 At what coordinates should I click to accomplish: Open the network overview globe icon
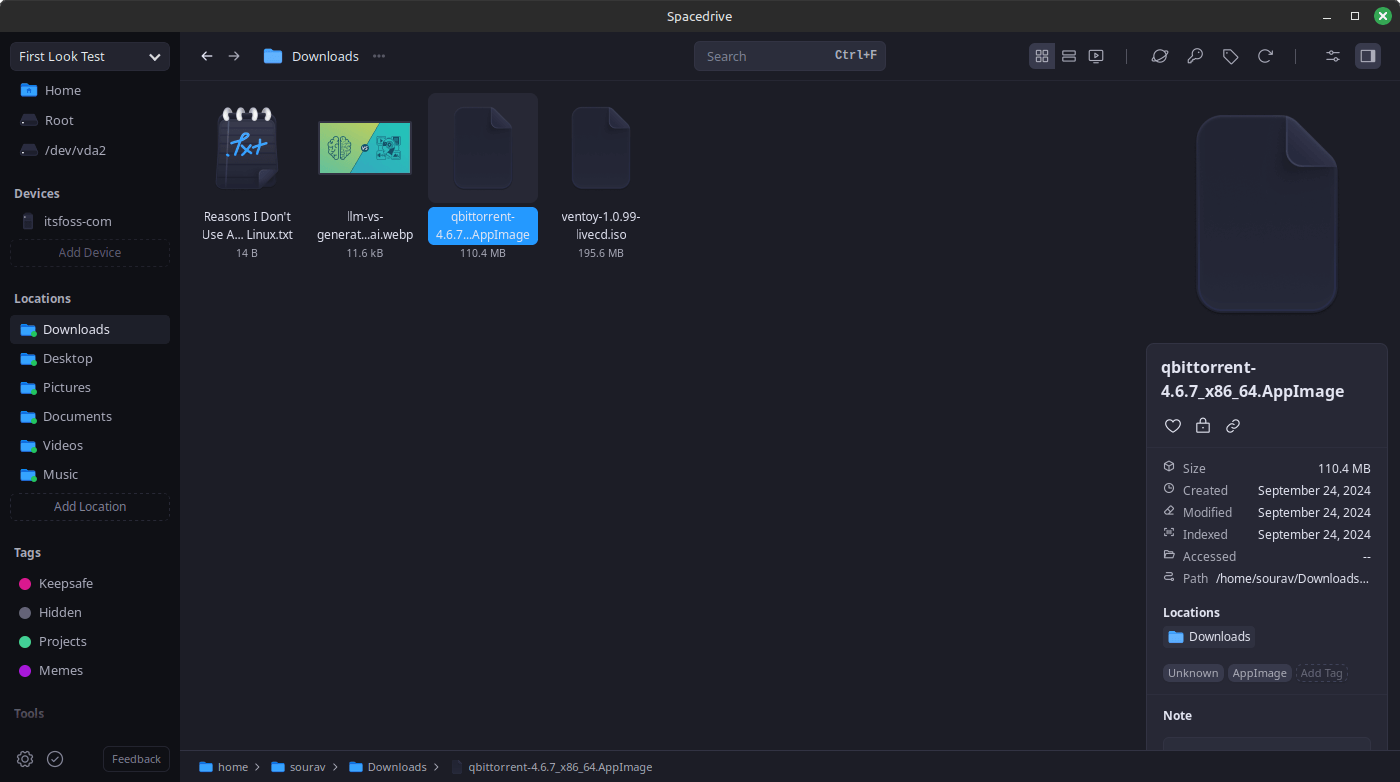pos(1160,56)
